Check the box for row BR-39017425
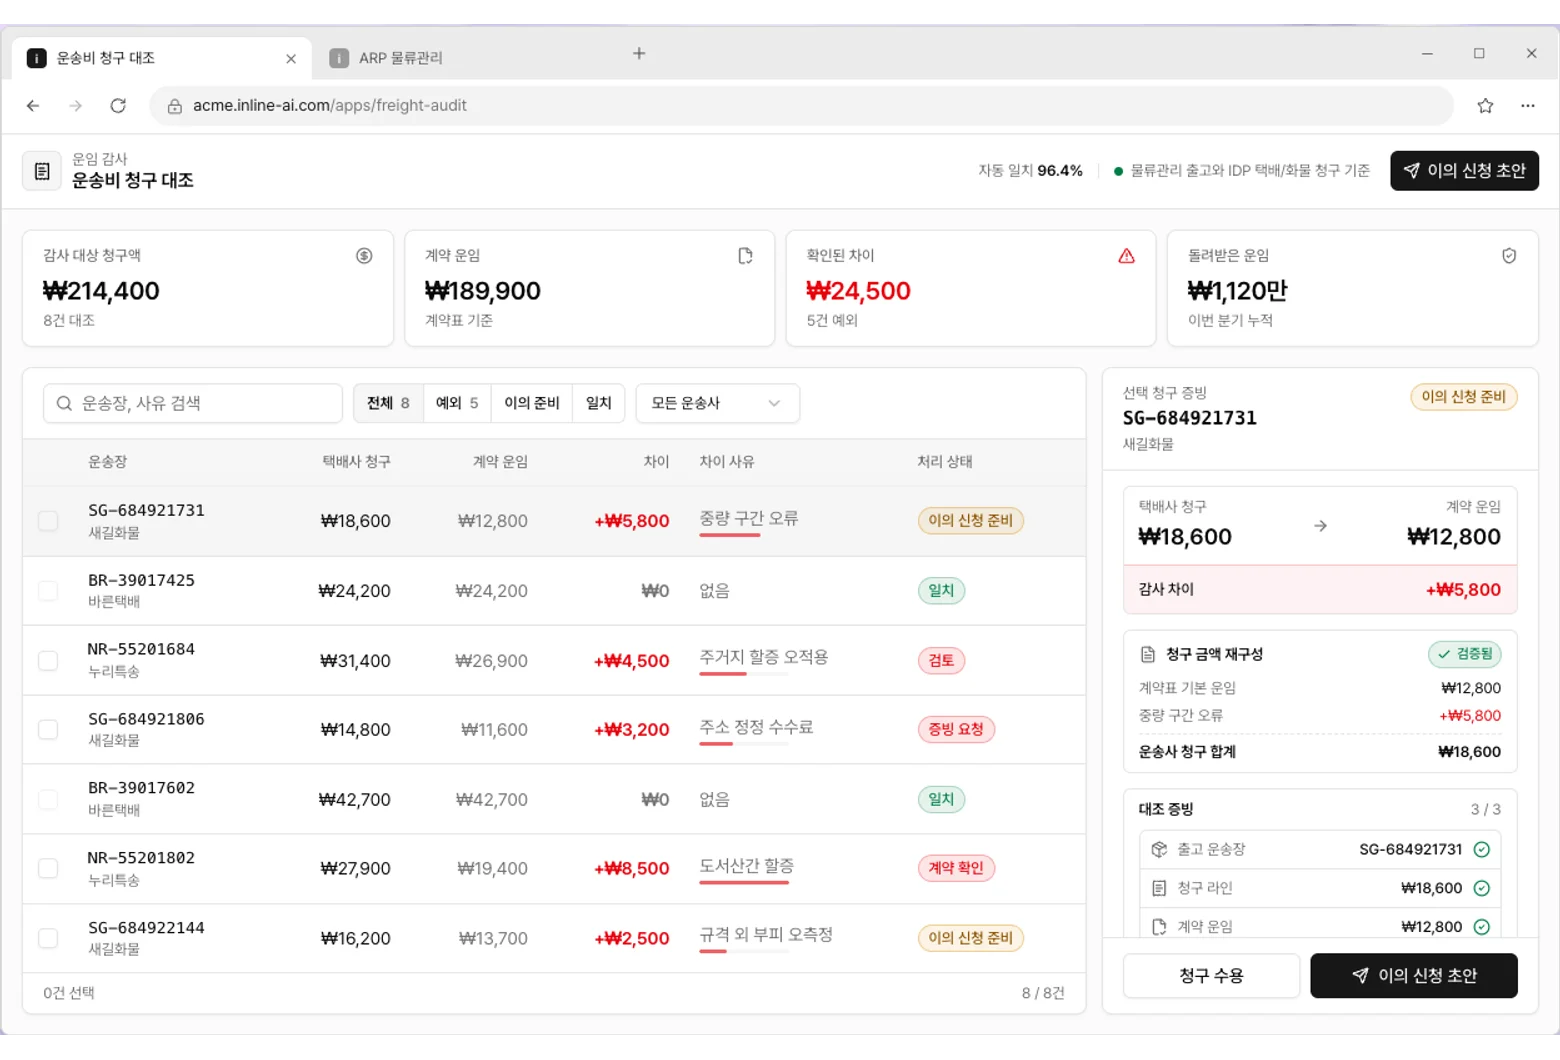Viewport: 1560px width, 1060px height. click(48, 591)
